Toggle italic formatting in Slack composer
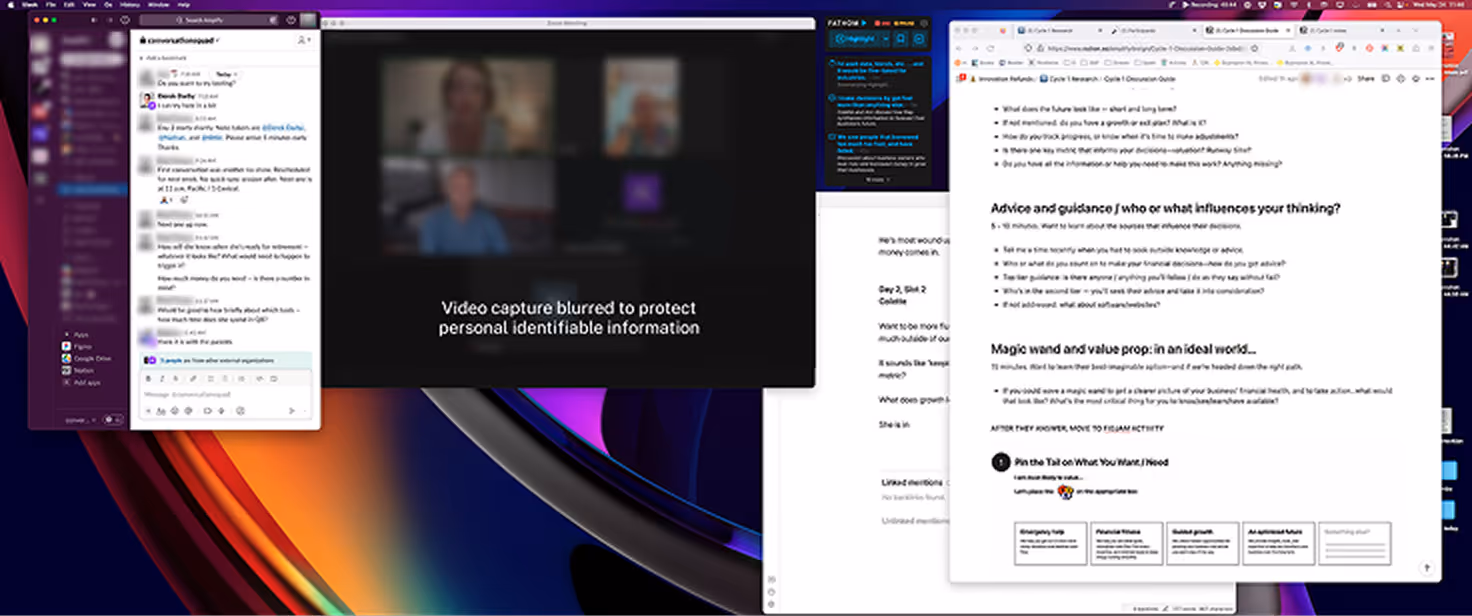Screen dimensions: 1472x616 [162, 379]
